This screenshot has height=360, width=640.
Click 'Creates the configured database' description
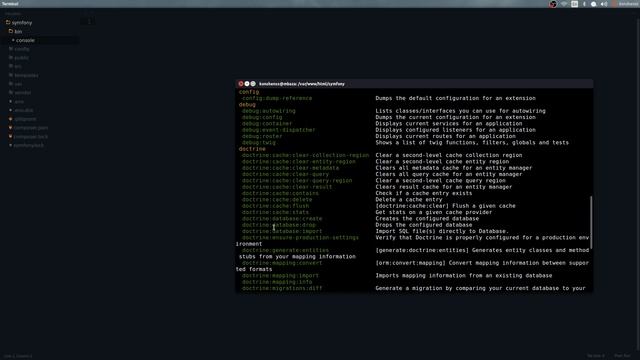click(x=427, y=219)
